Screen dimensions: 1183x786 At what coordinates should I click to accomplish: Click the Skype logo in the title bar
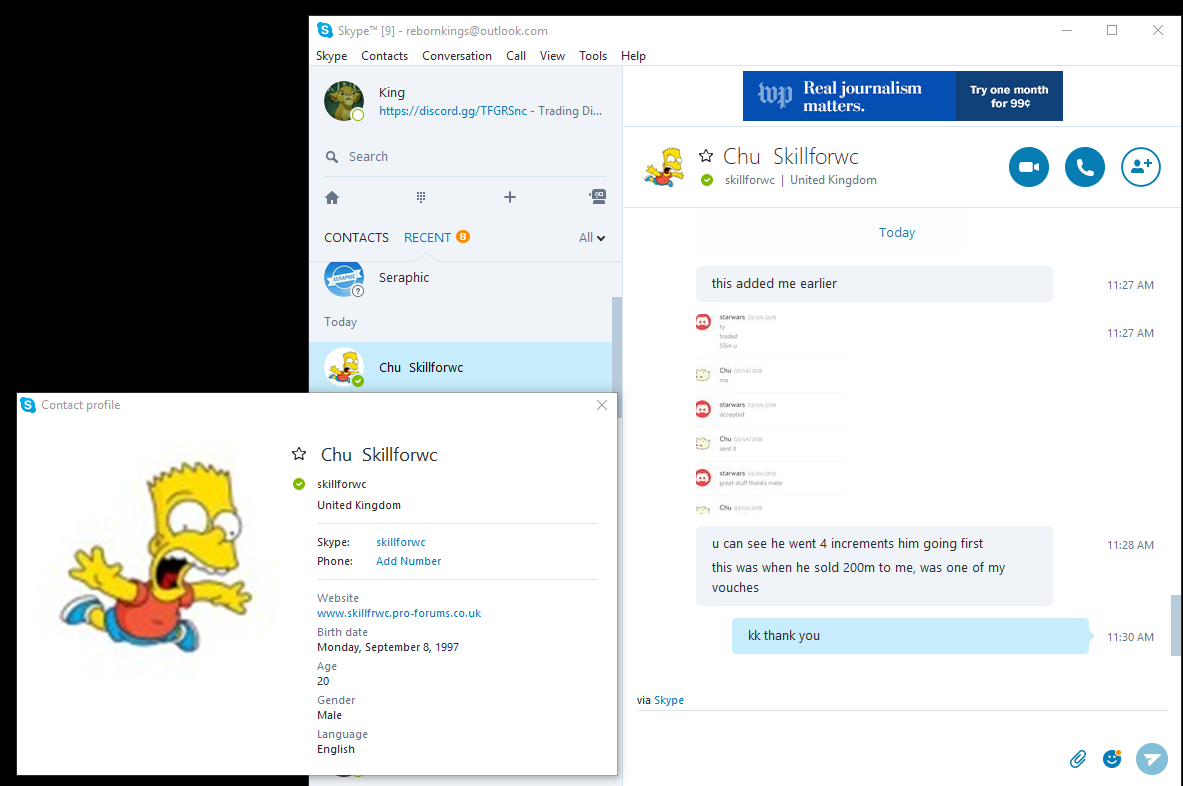(324, 30)
